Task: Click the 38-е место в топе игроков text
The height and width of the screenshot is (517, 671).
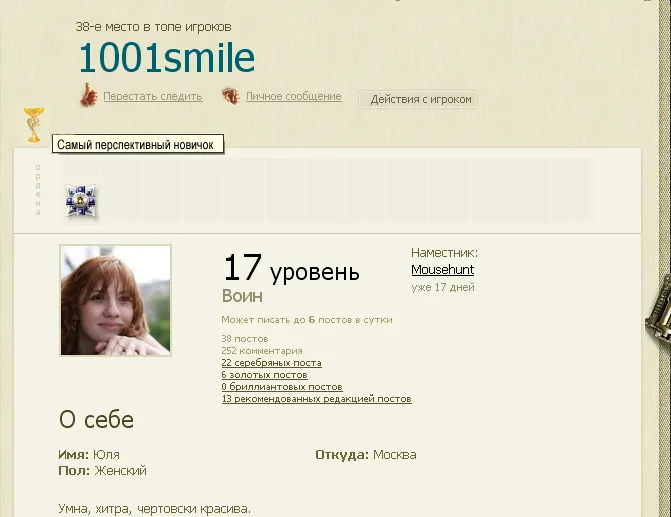Action: click(160, 27)
